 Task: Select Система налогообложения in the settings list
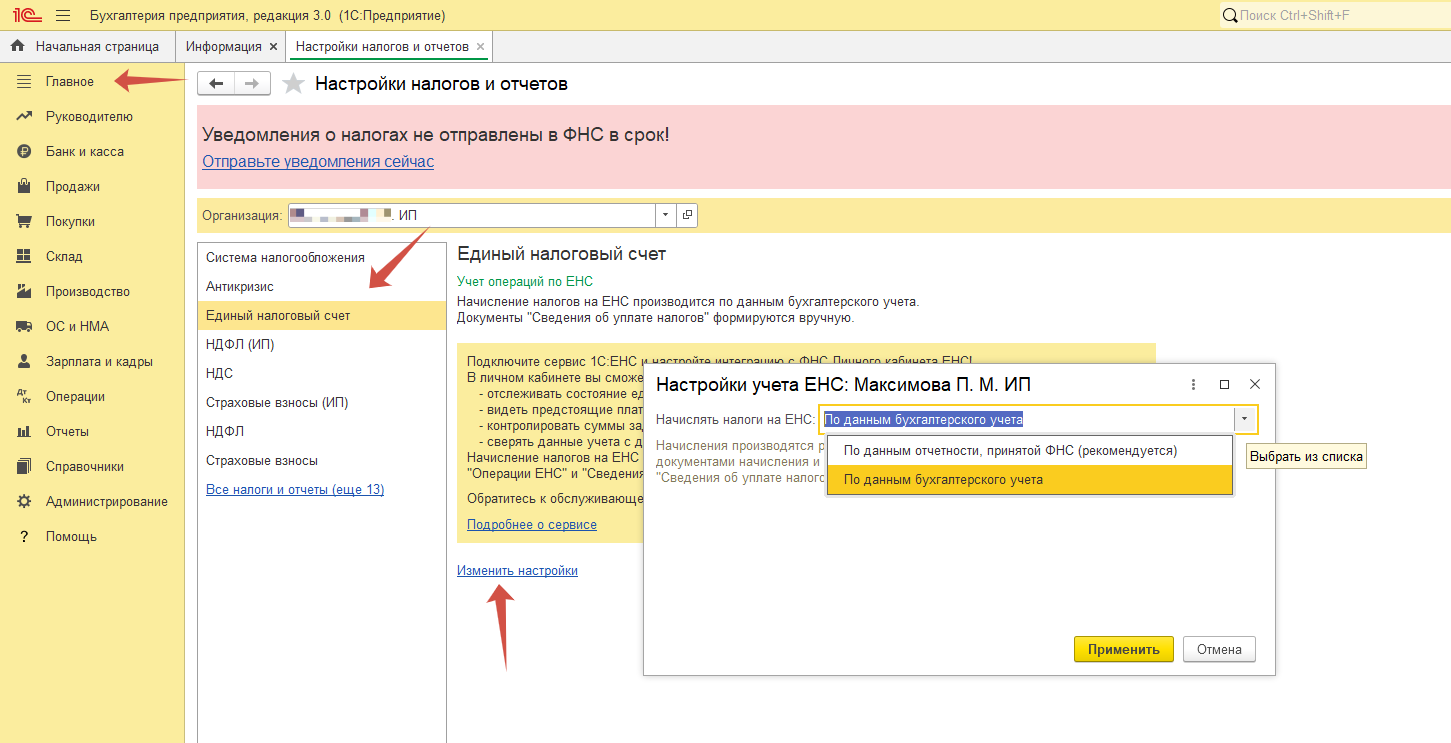[x=322, y=257]
